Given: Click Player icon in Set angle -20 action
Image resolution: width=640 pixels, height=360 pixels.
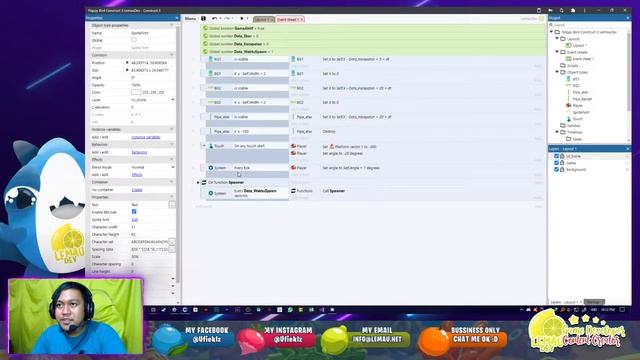Looking at the screenshot, I should click(293, 153).
